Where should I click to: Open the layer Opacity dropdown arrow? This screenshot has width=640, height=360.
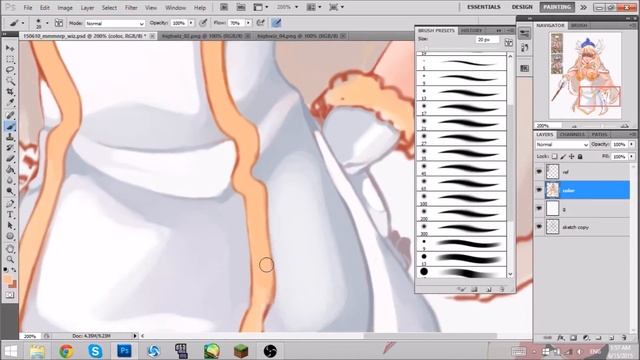(632, 144)
